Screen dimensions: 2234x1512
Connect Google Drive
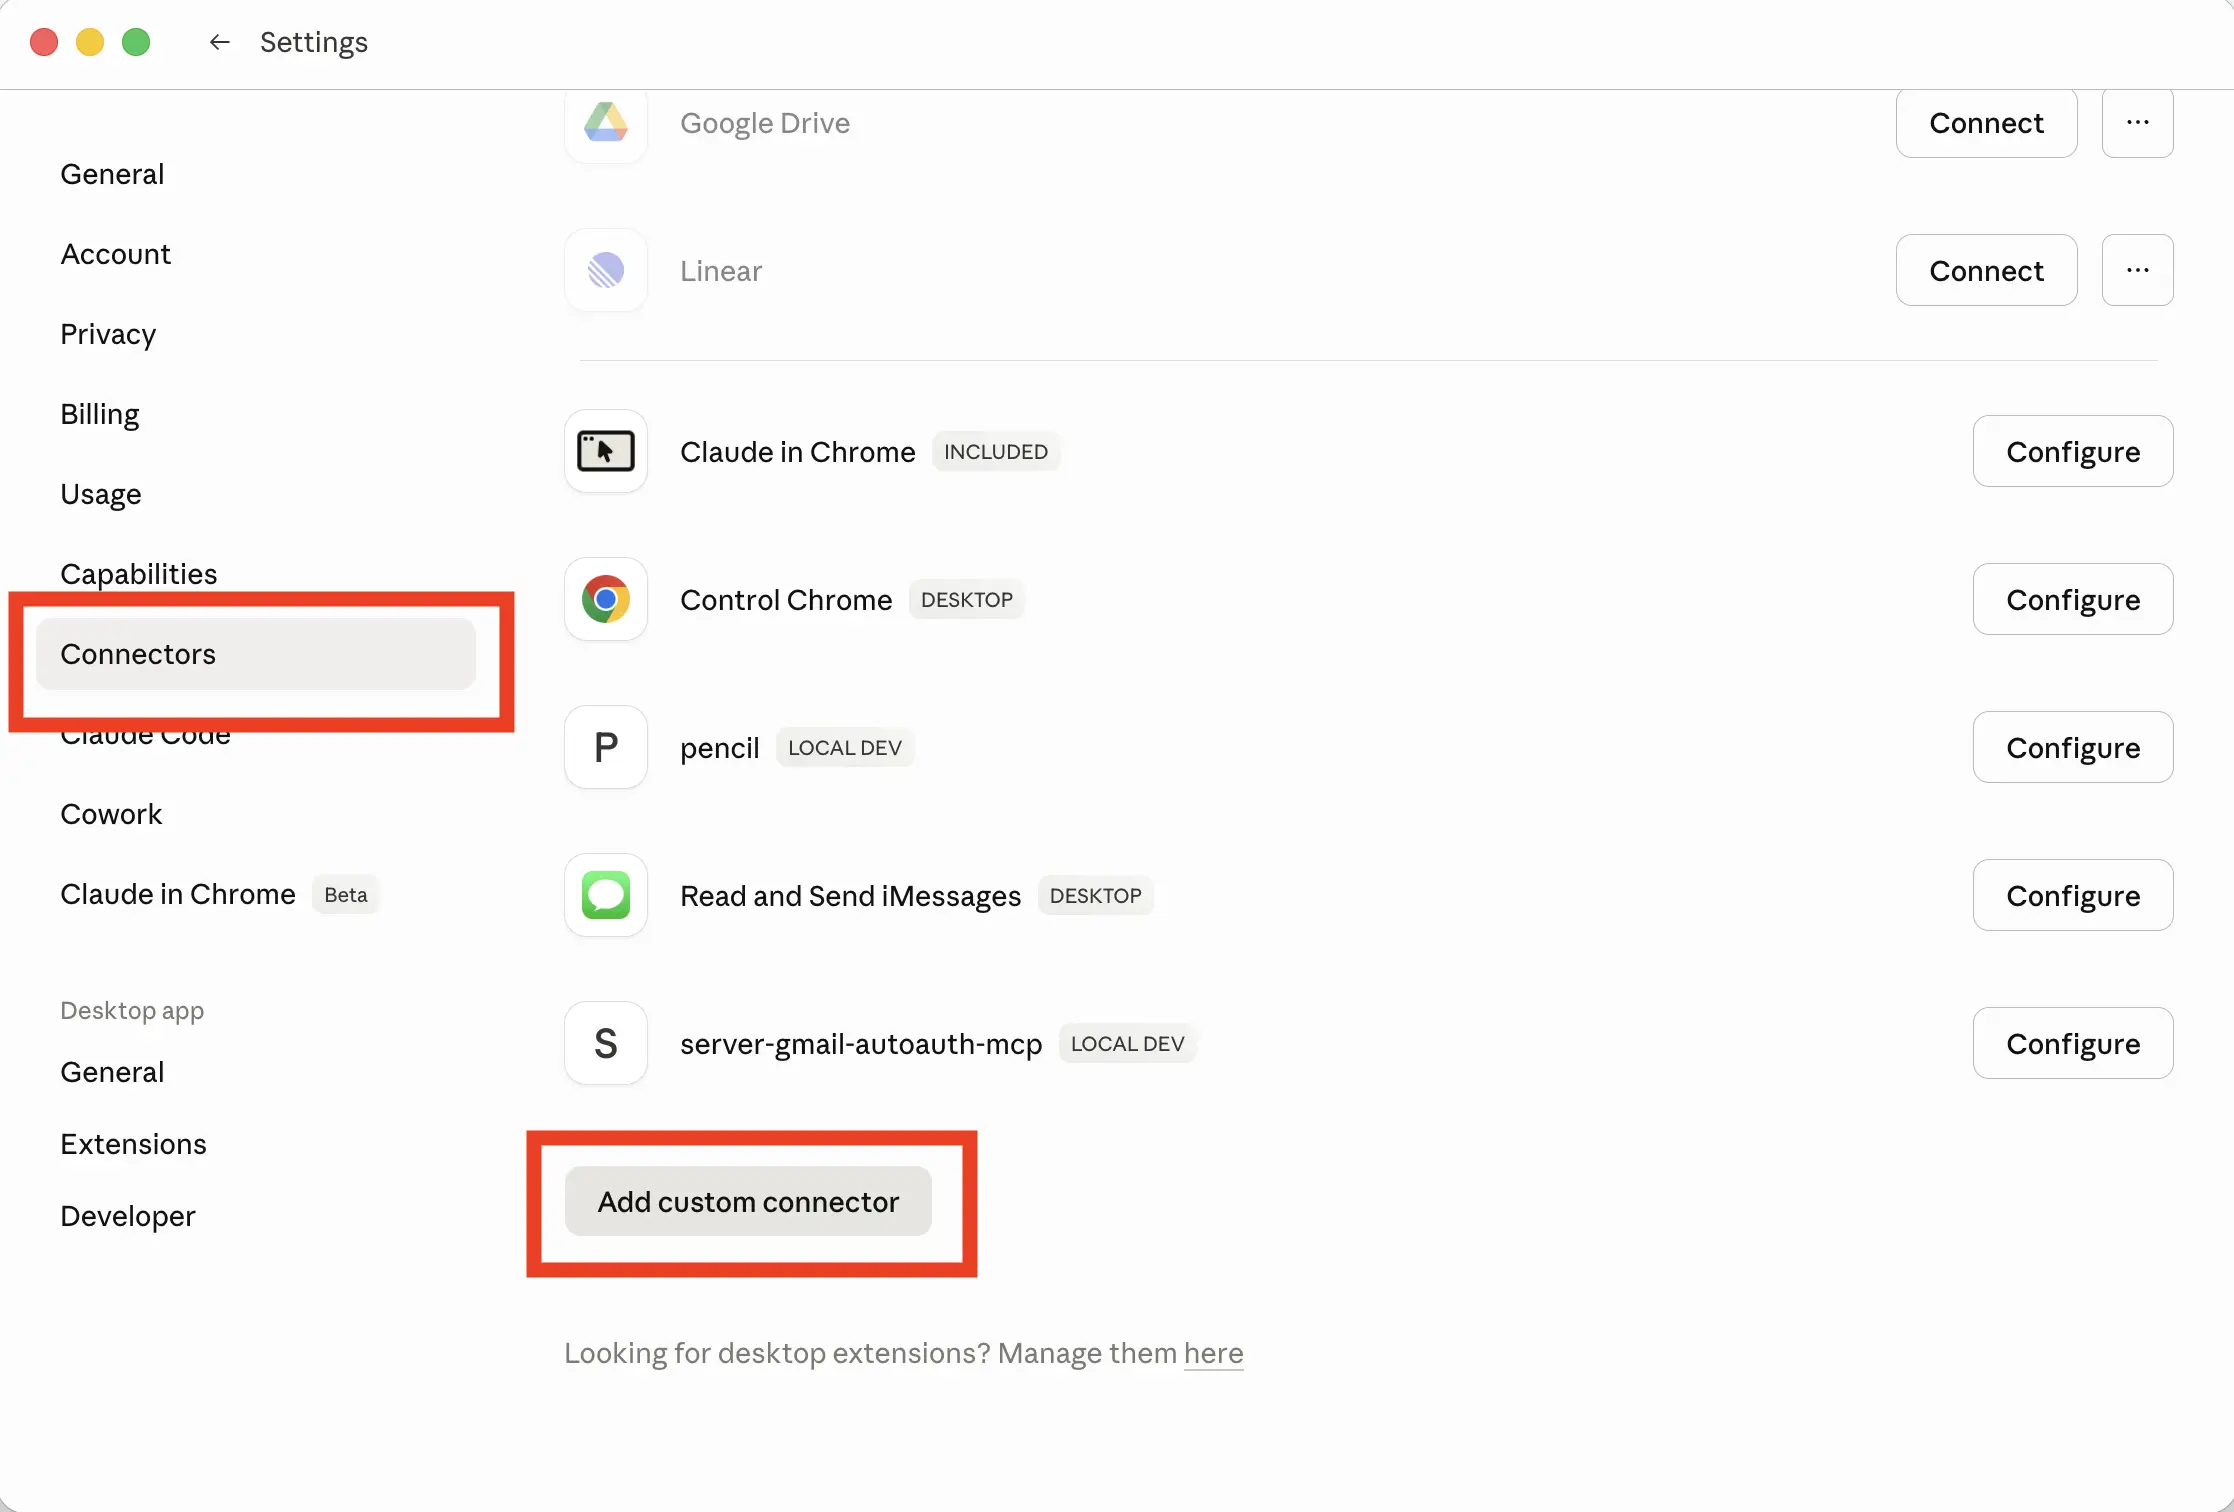pos(1986,123)
